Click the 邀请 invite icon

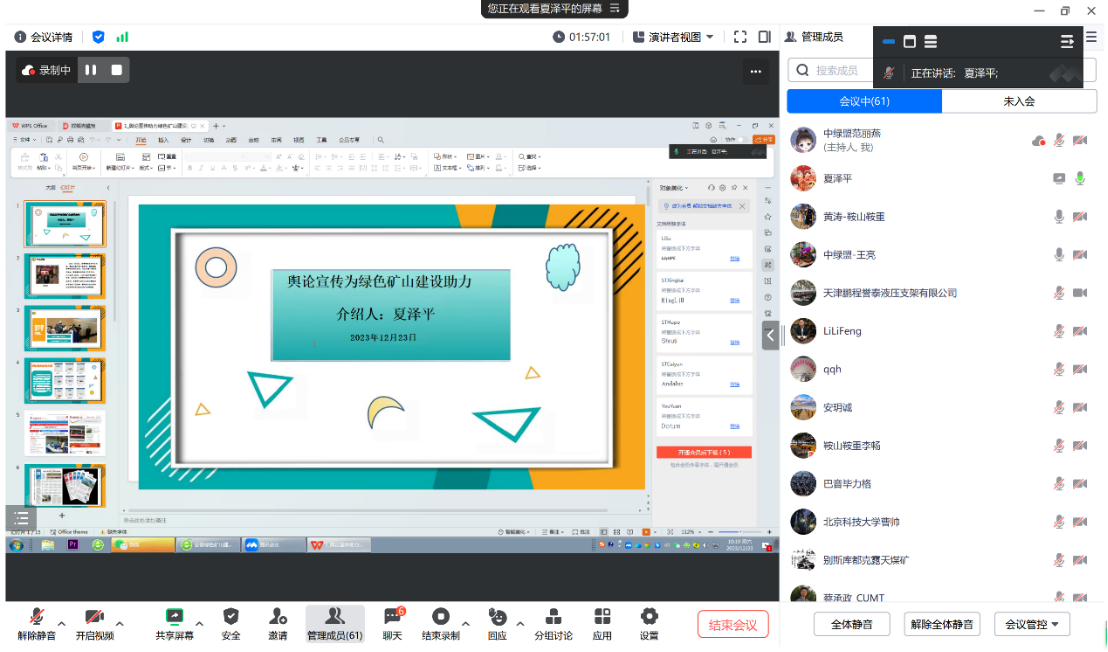[278, 617]
